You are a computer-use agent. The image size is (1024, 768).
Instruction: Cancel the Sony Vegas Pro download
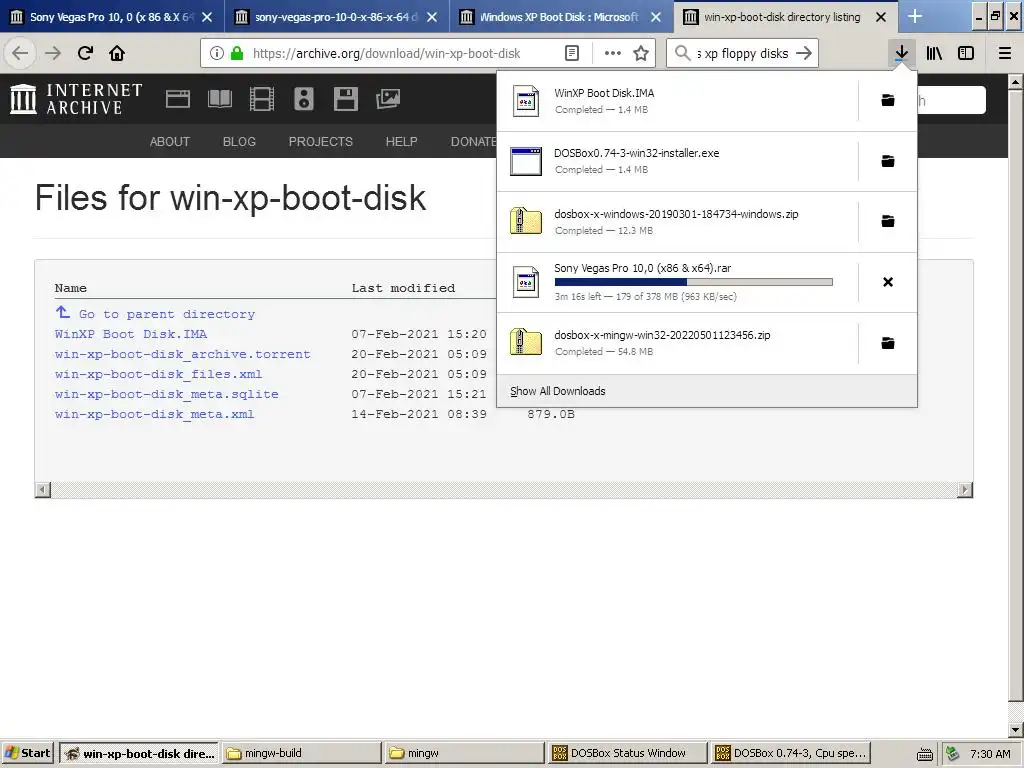888,282
